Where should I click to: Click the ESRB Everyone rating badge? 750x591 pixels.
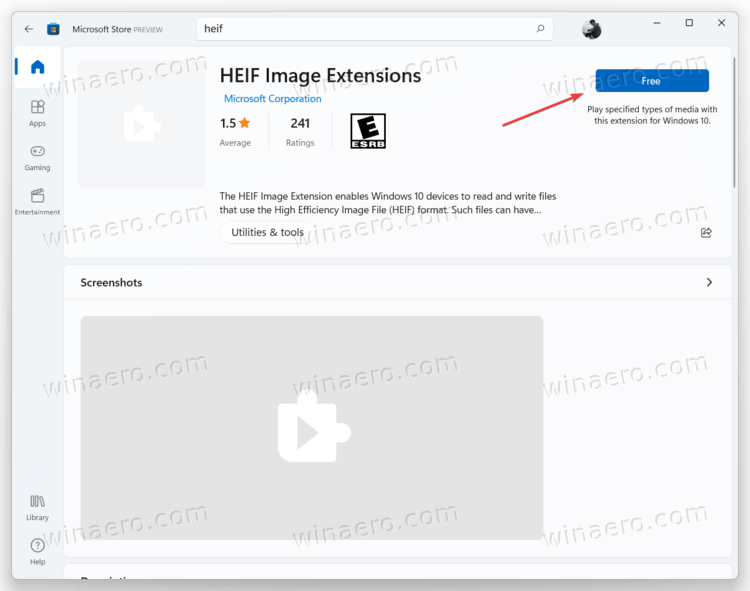click(368, 131)
